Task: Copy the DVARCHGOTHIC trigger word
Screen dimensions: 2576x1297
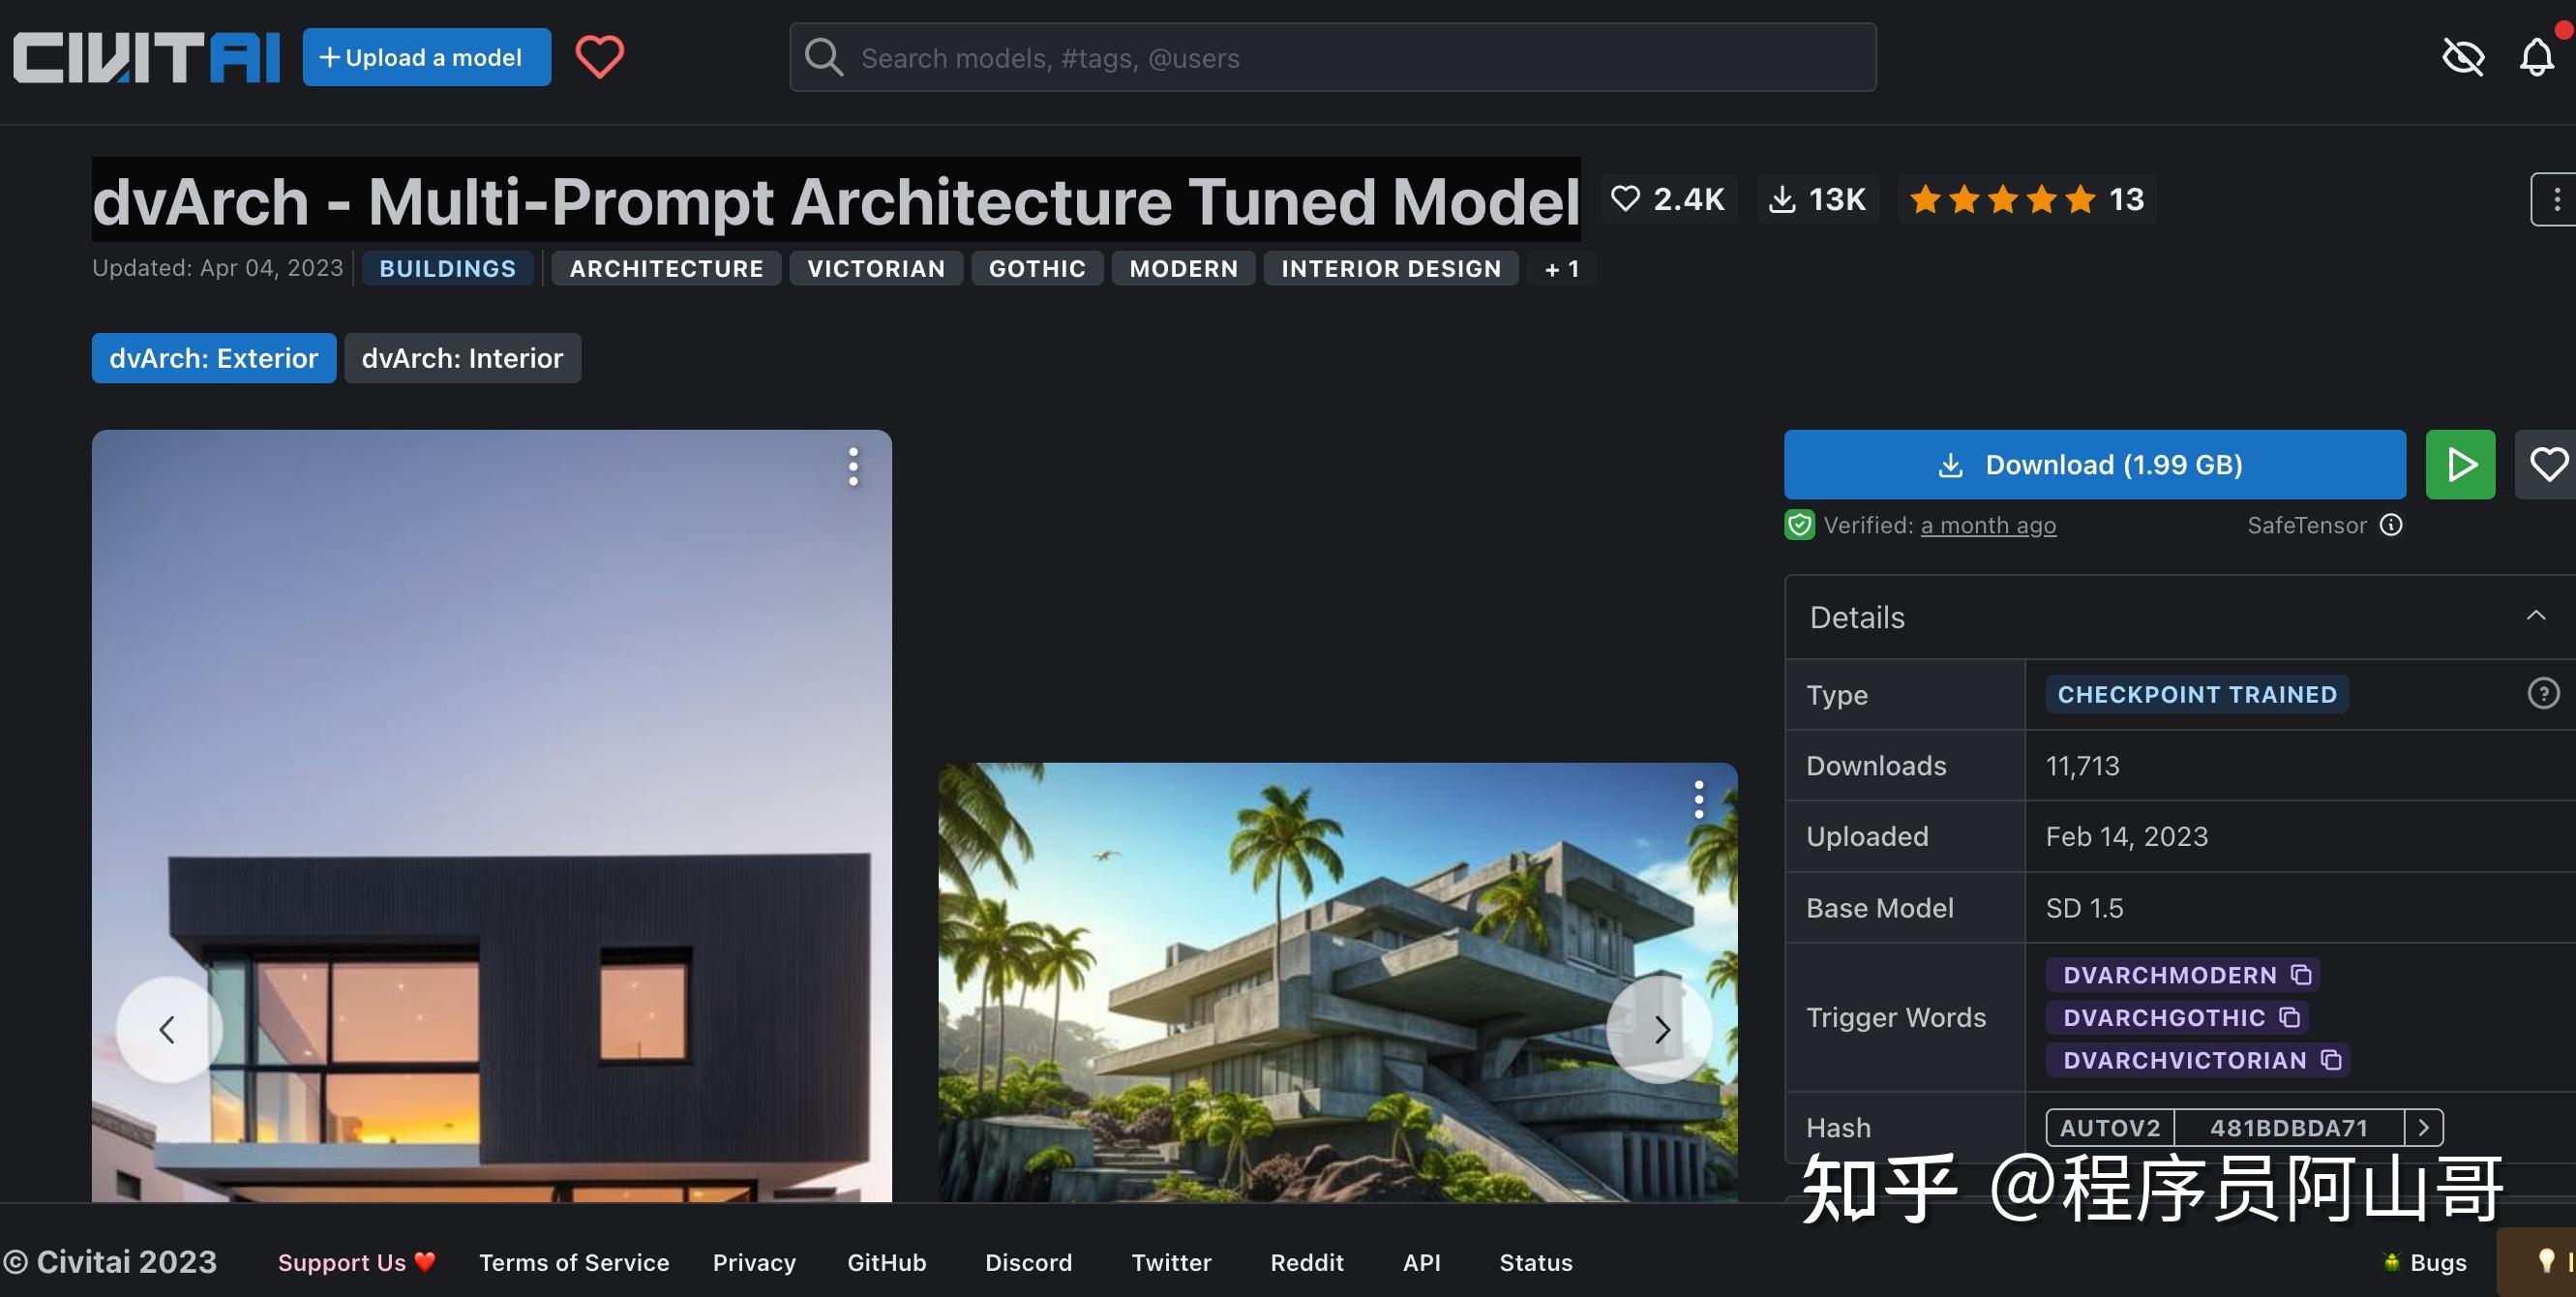Action: click(x=2289, y=1017)
